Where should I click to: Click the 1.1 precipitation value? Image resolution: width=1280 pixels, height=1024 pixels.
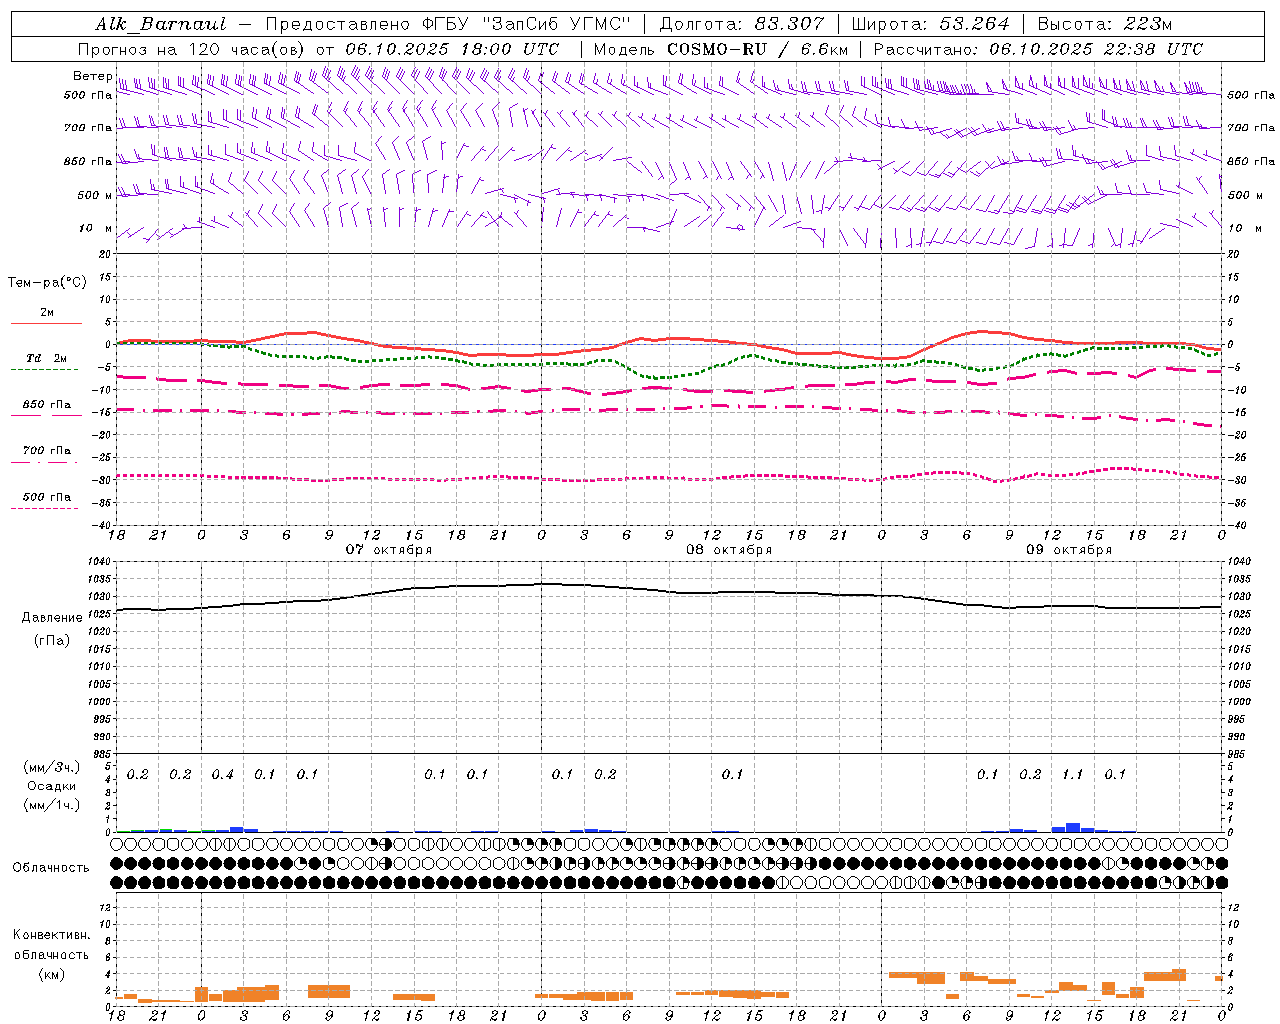1072,775
